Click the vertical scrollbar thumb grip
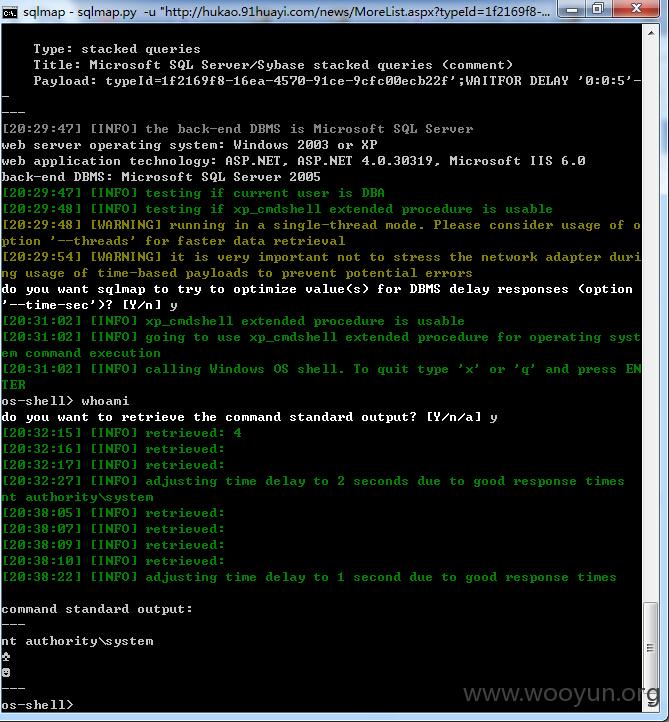The image size is (669, 722). tap(650, 647)
